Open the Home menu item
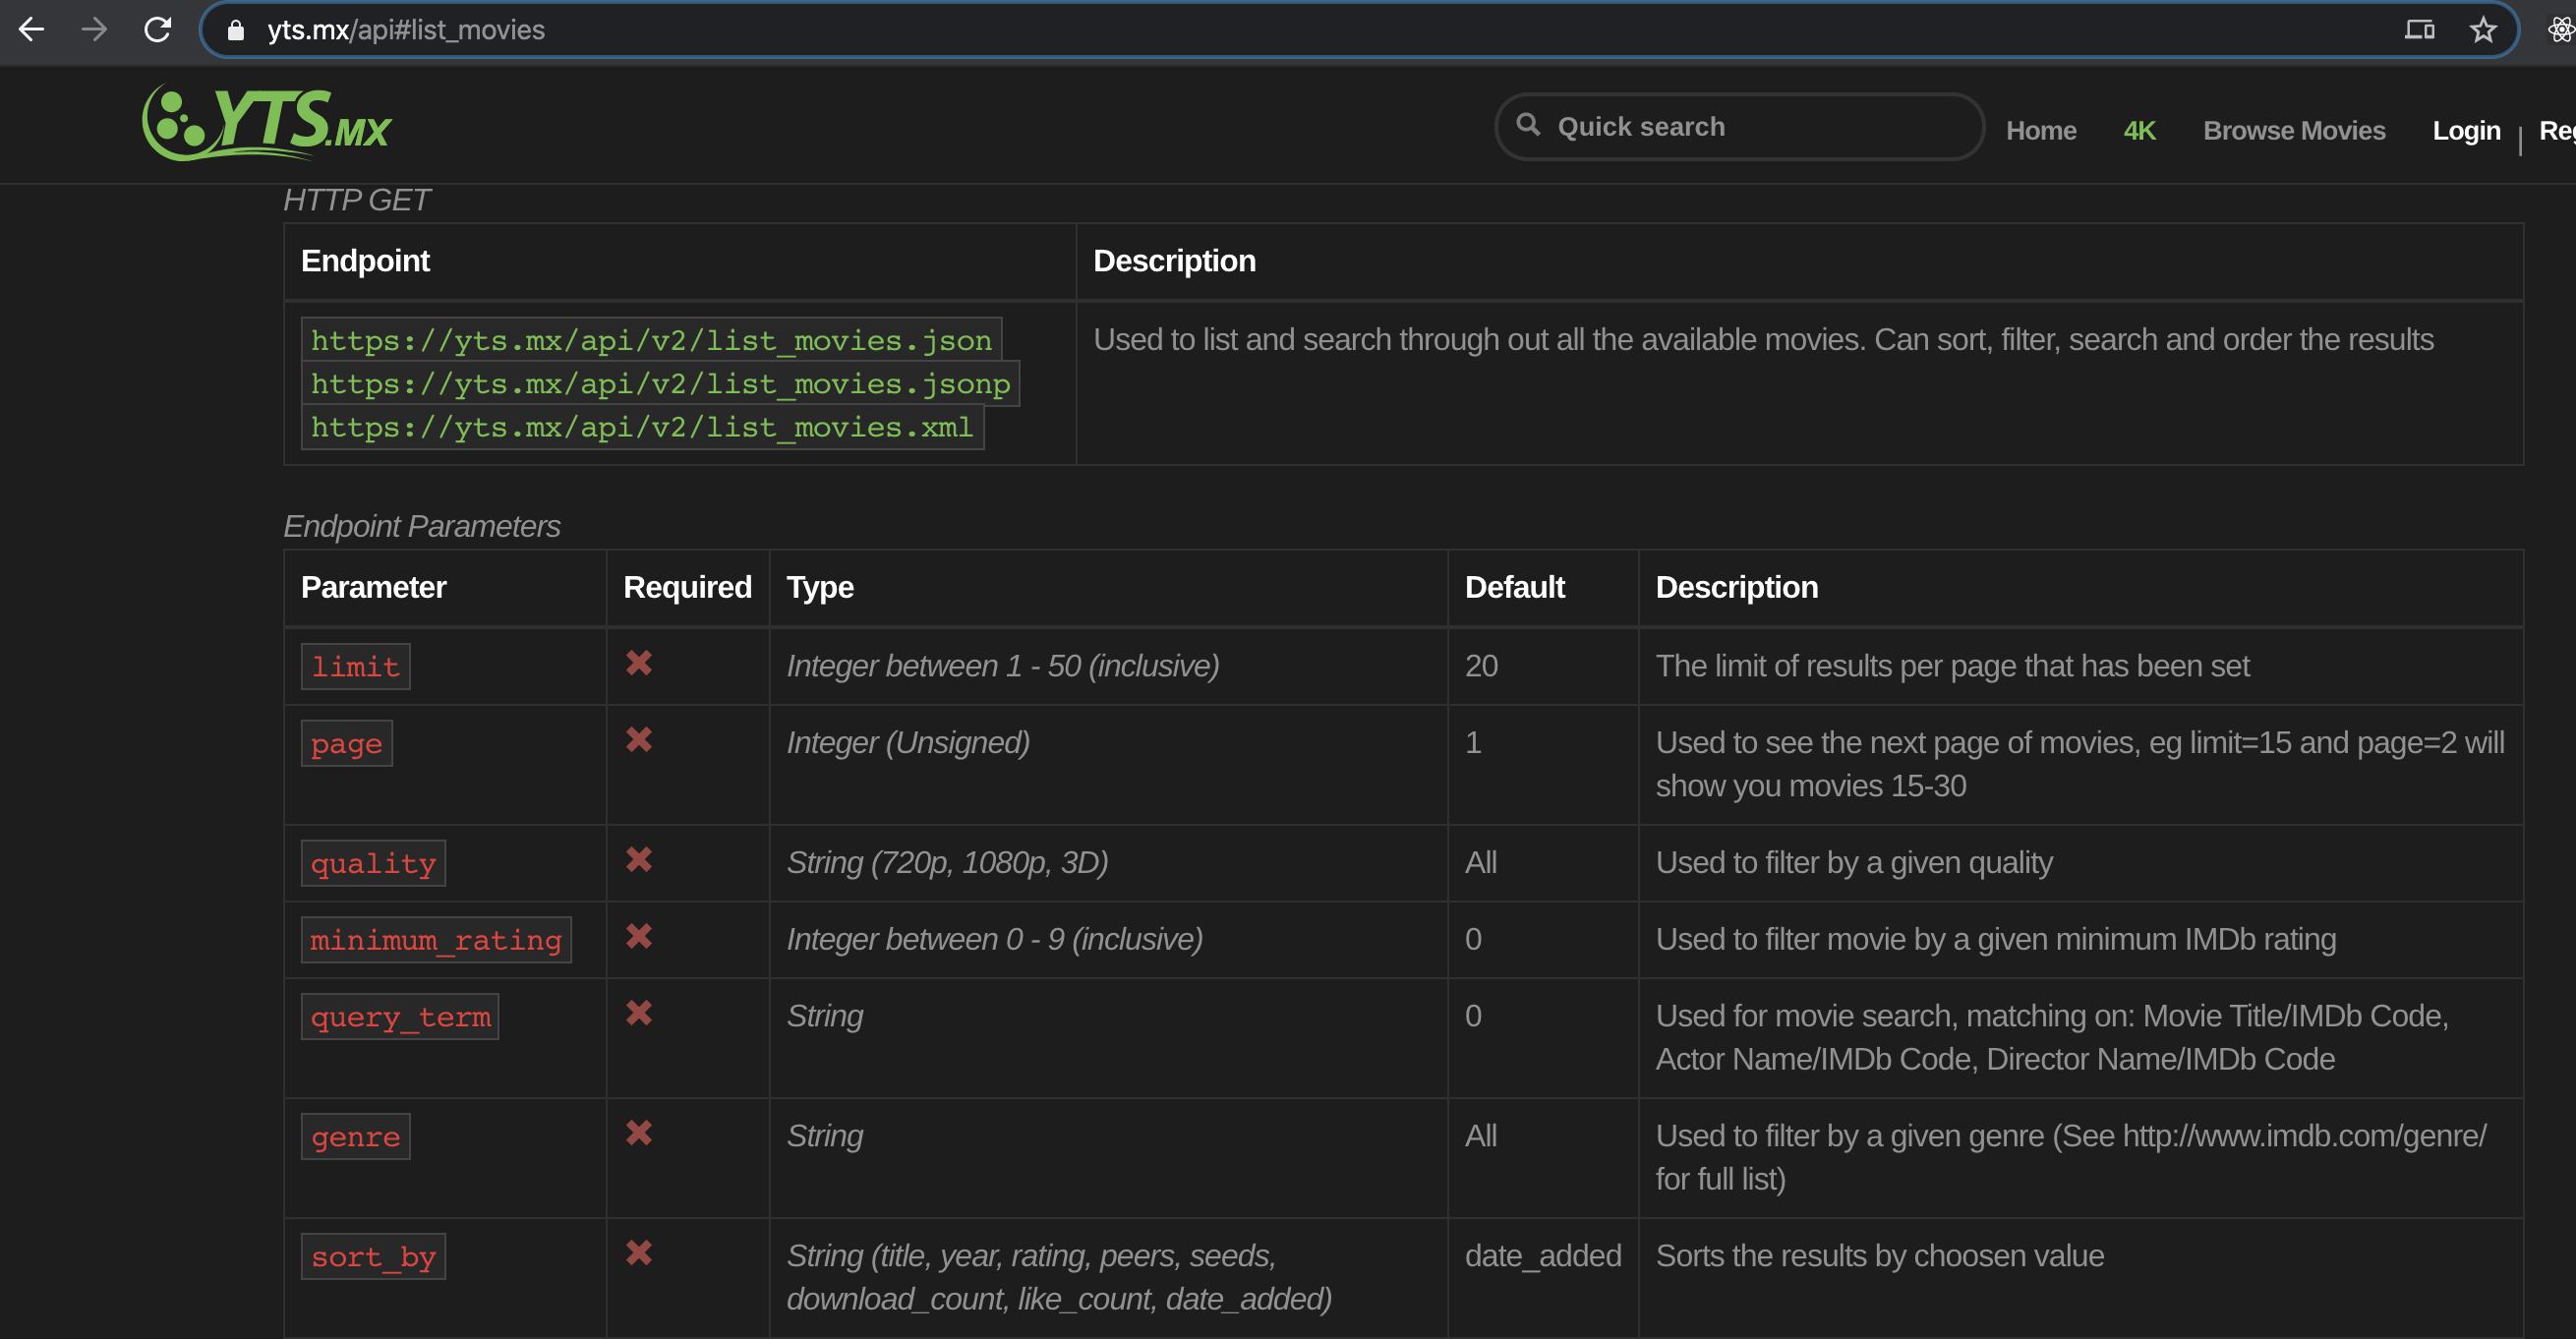Screen dimensions: 2576x1339 pyautogui.click(x=2040, y=131)
